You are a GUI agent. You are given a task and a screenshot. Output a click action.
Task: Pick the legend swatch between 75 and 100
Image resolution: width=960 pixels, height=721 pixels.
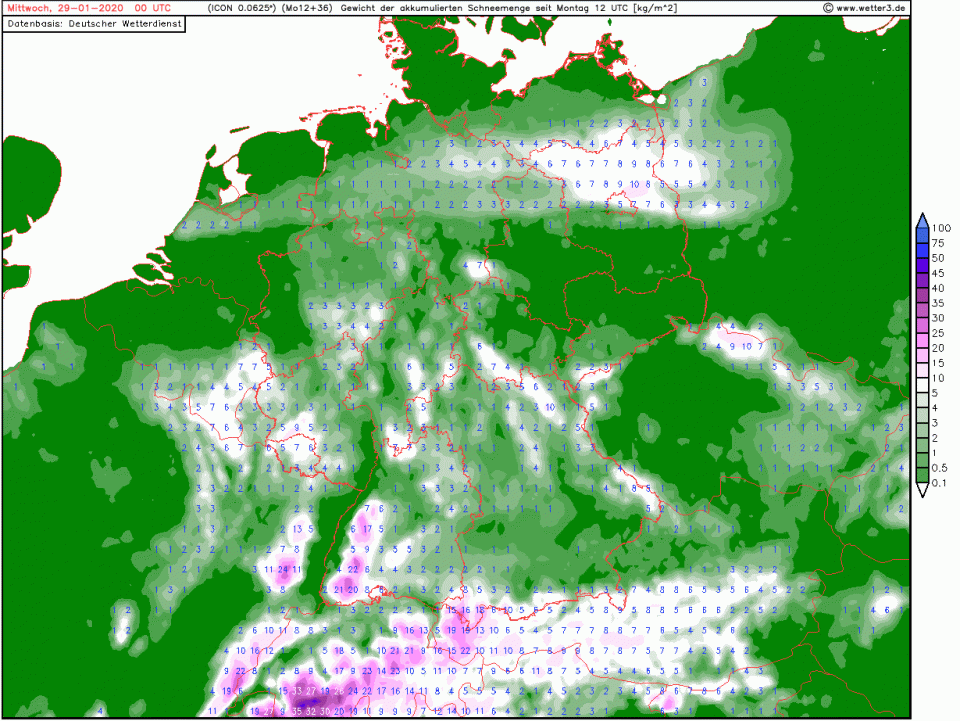(922, 236)
